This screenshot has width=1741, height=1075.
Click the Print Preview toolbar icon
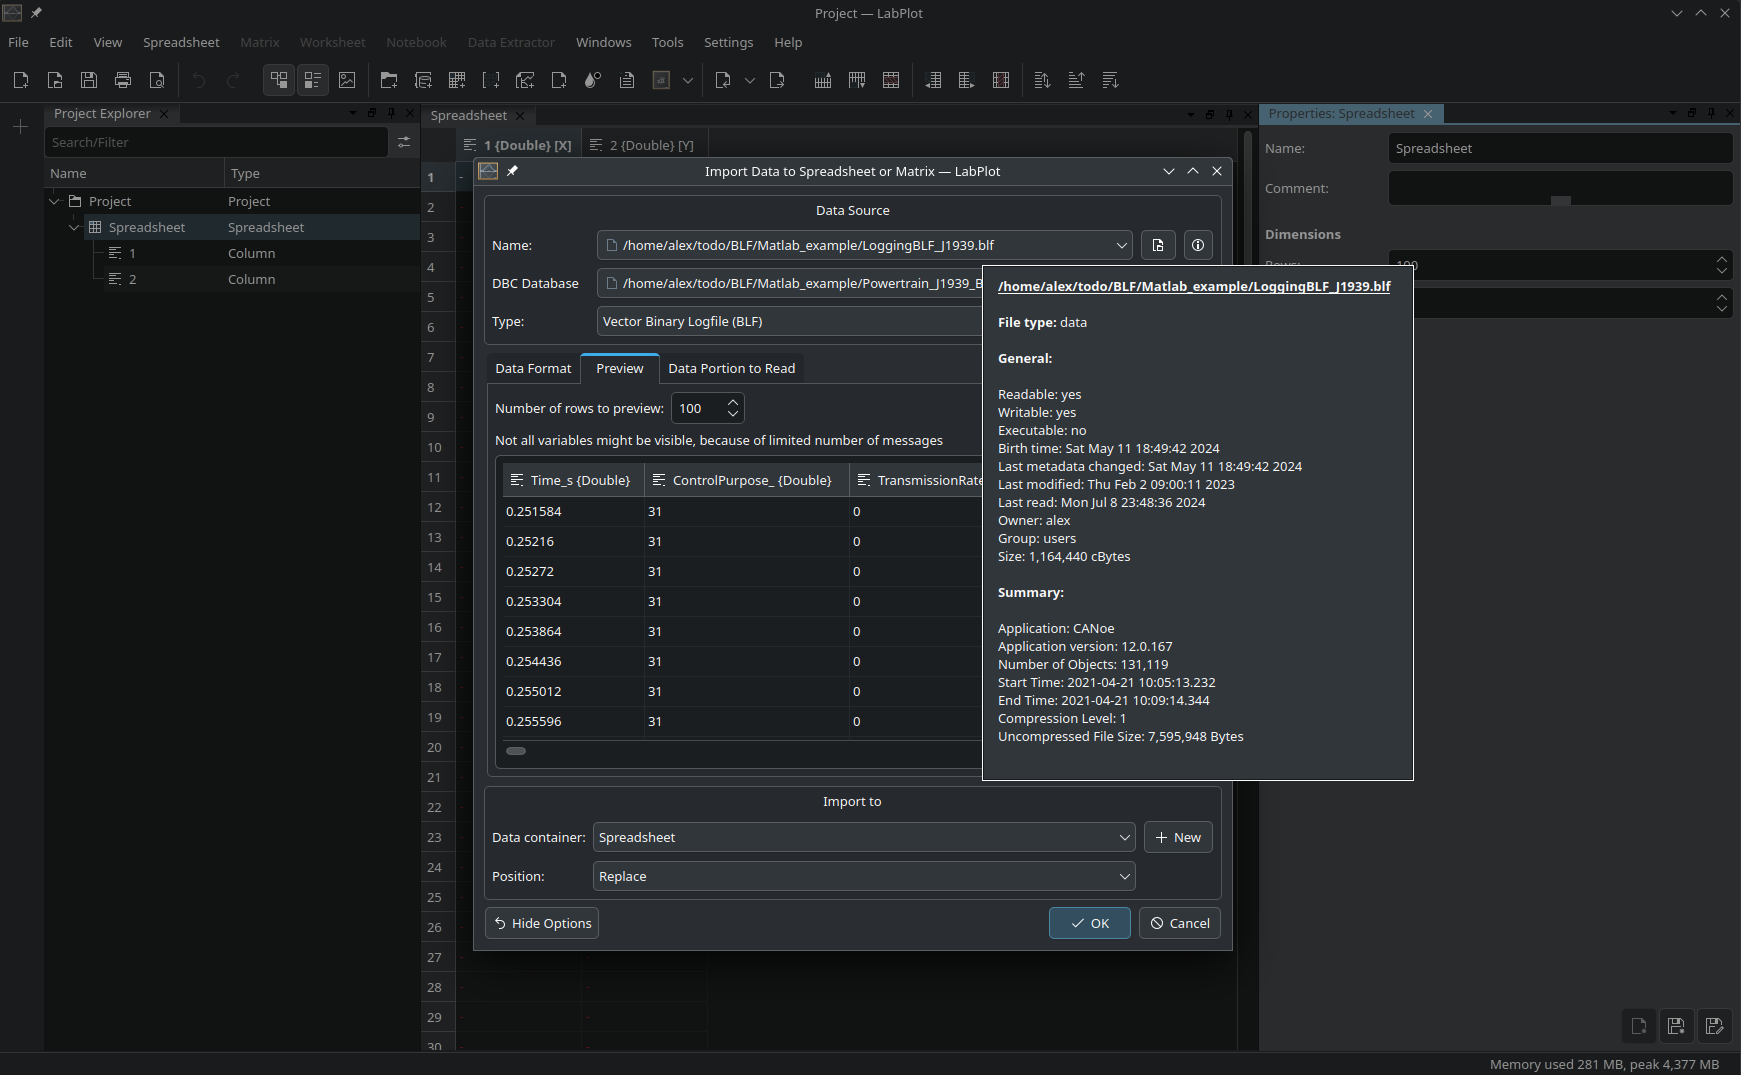click(157, 80)
